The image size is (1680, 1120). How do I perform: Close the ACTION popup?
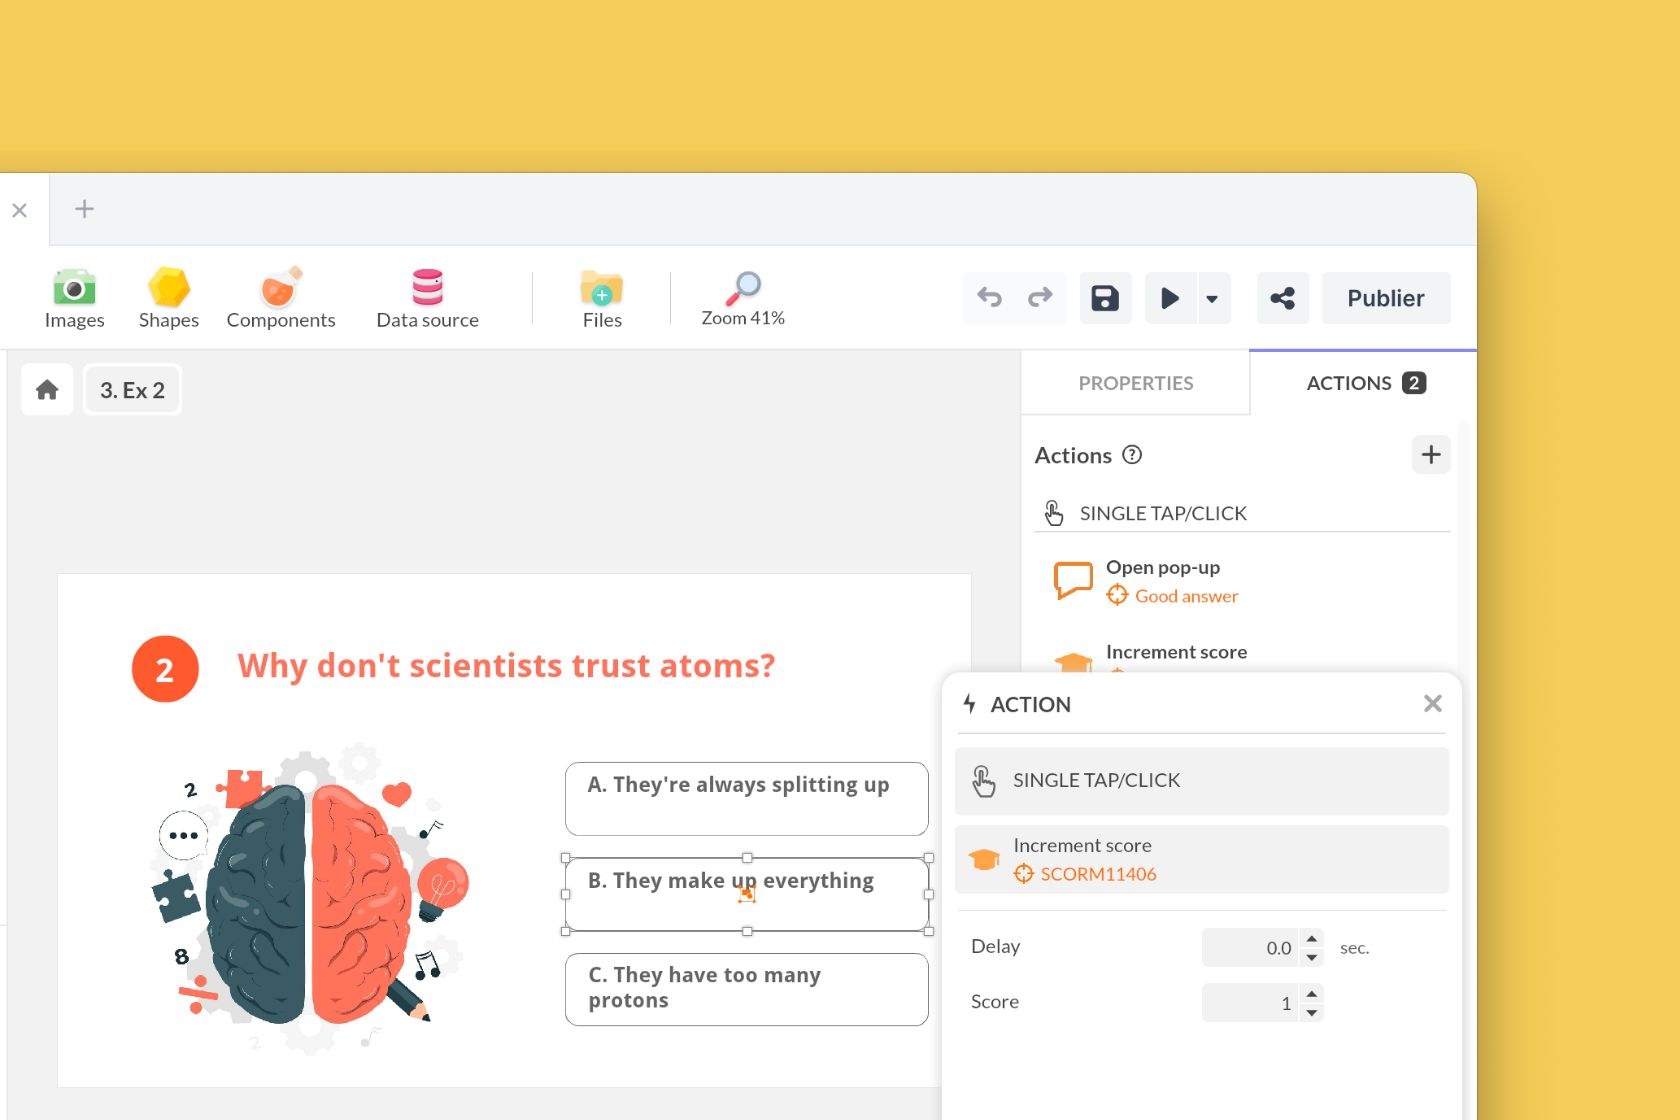[1433, 703]
